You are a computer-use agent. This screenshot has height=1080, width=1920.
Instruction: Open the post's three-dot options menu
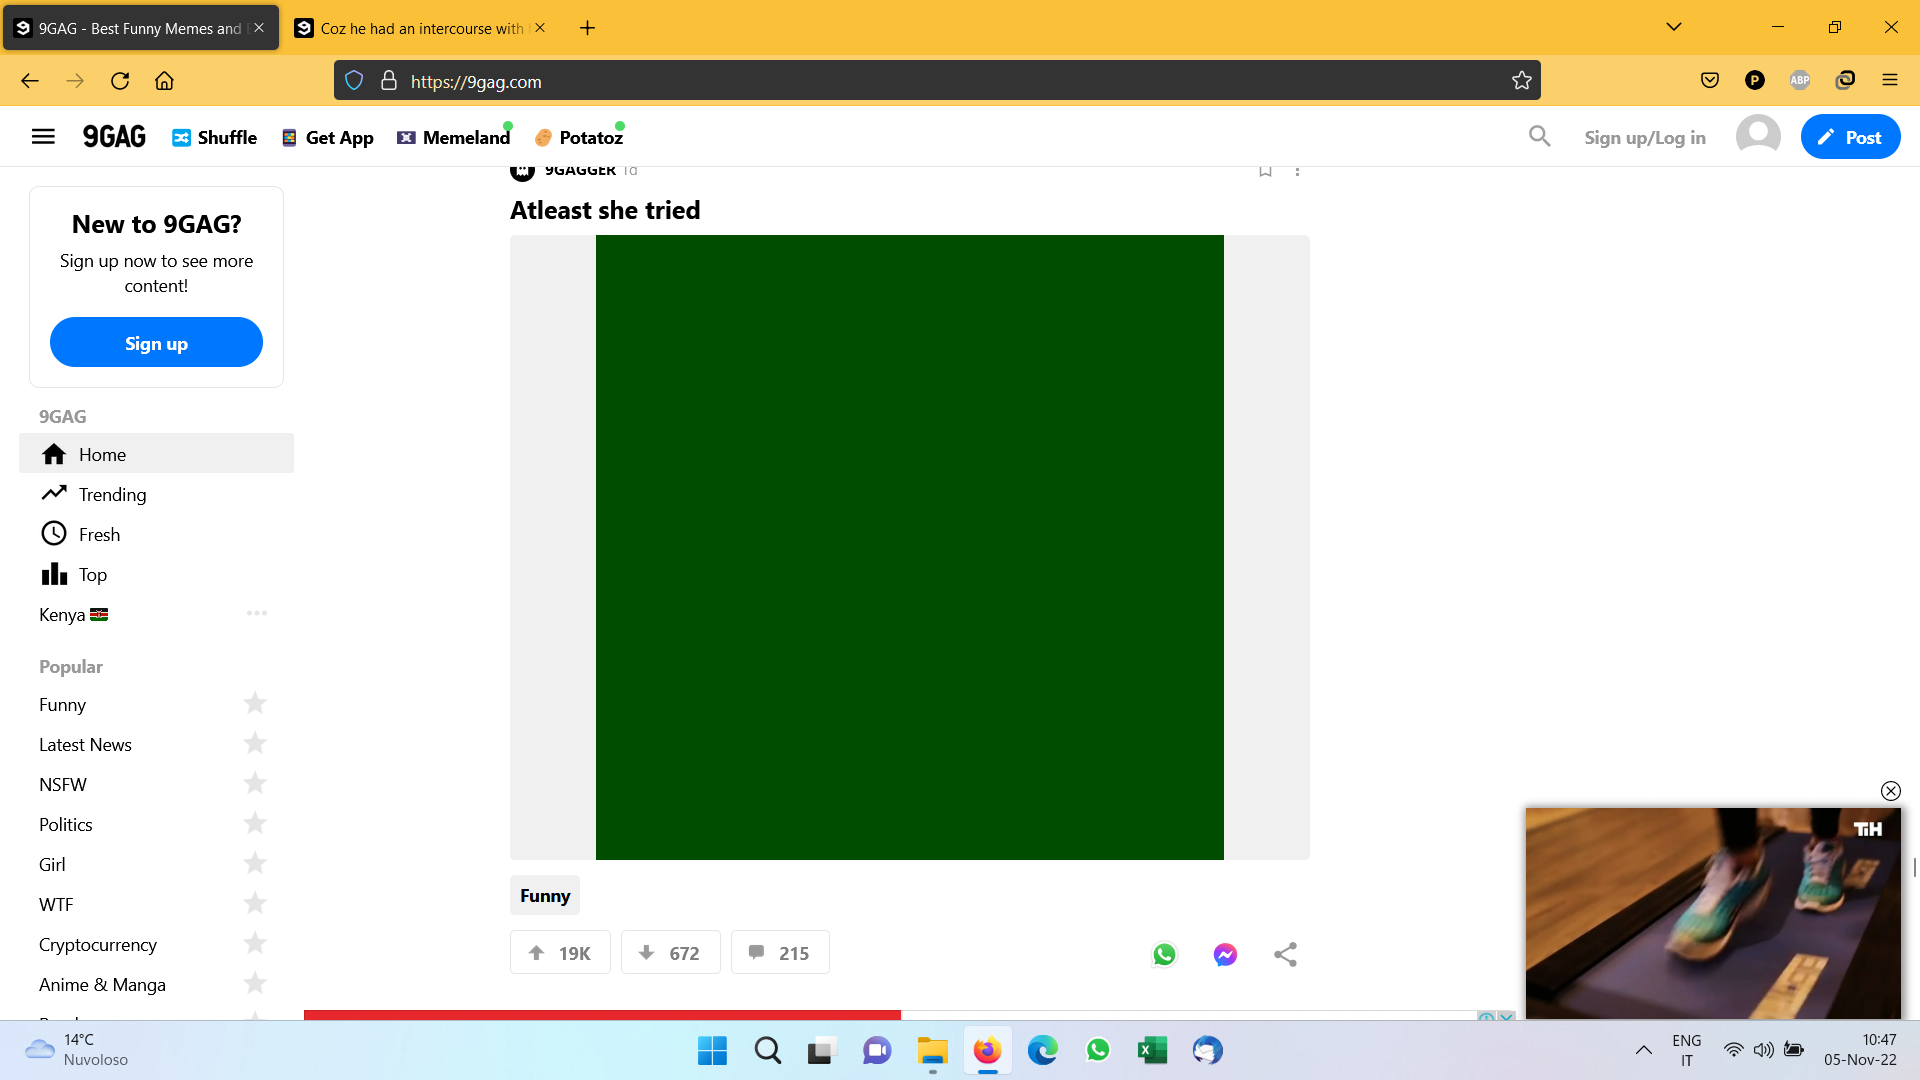click(x=1297, y=171)
